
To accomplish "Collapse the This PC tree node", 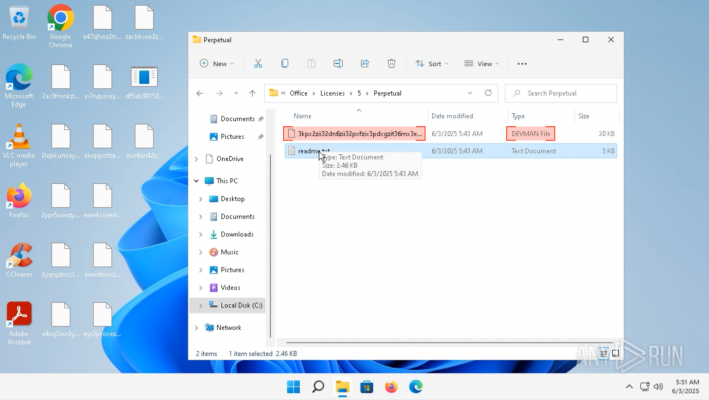I will click(x=196, y=181).
